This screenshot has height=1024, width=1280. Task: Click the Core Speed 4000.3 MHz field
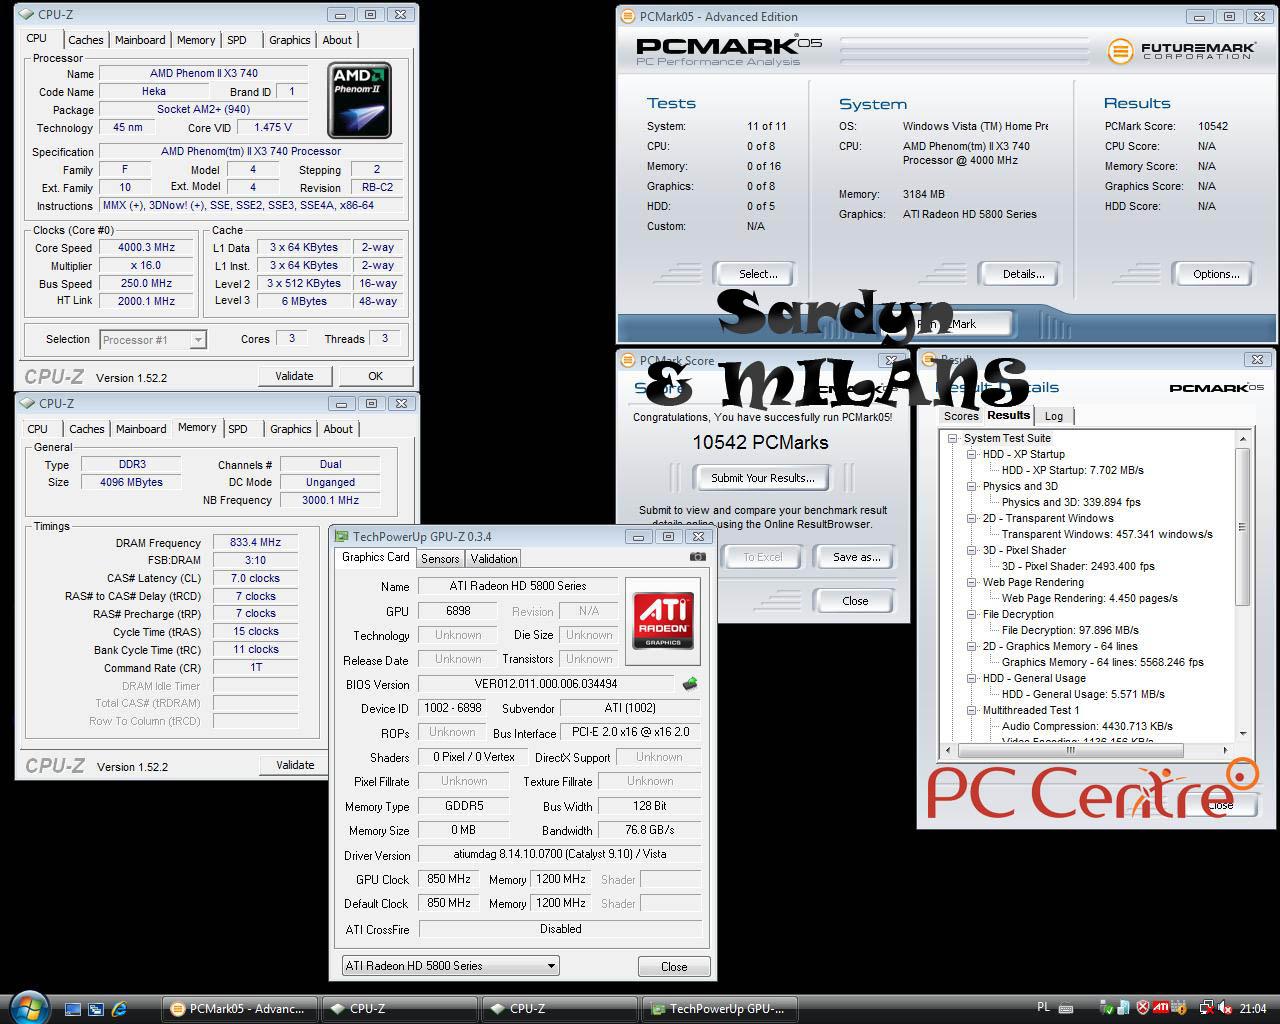(x=146, y=248)
